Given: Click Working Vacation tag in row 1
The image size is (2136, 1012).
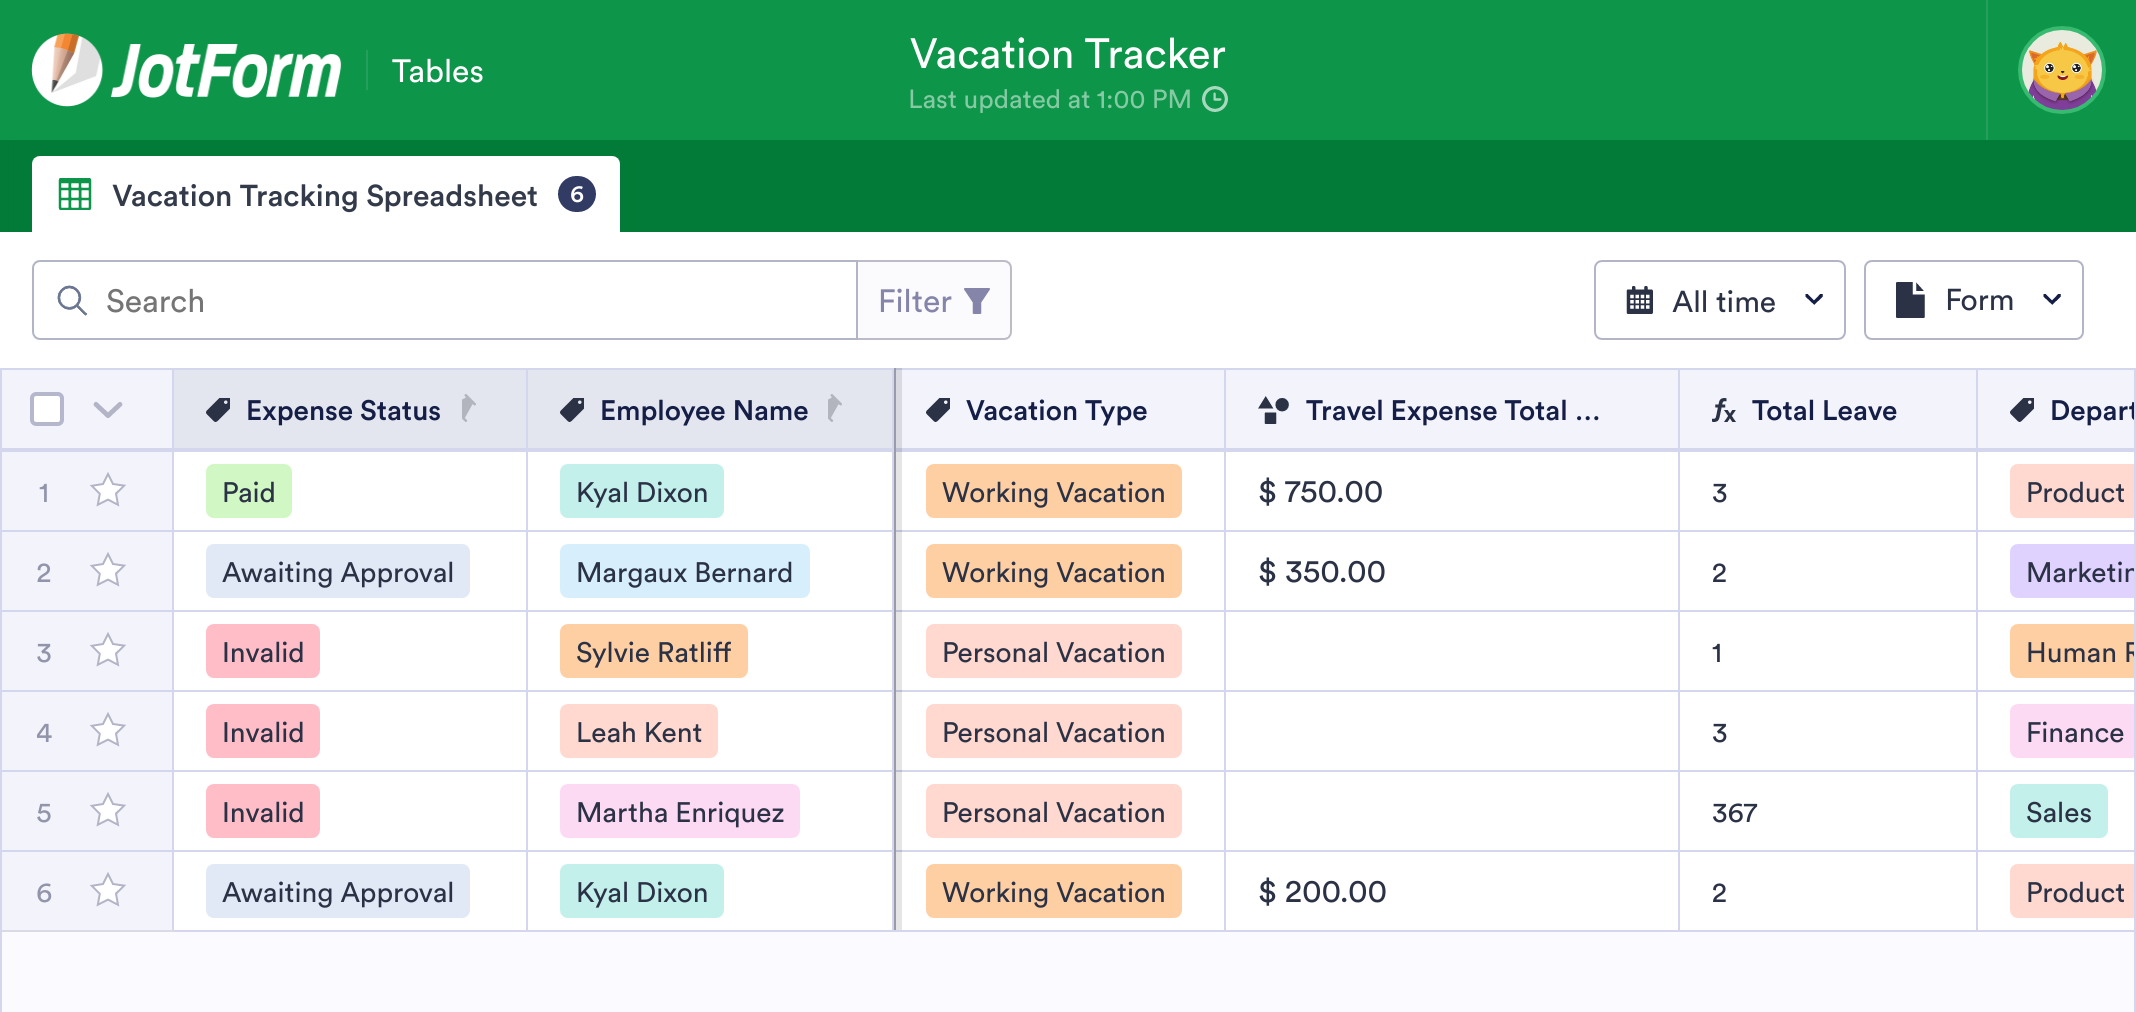Looking at the screenshot, I should (x=1054, y=491).
